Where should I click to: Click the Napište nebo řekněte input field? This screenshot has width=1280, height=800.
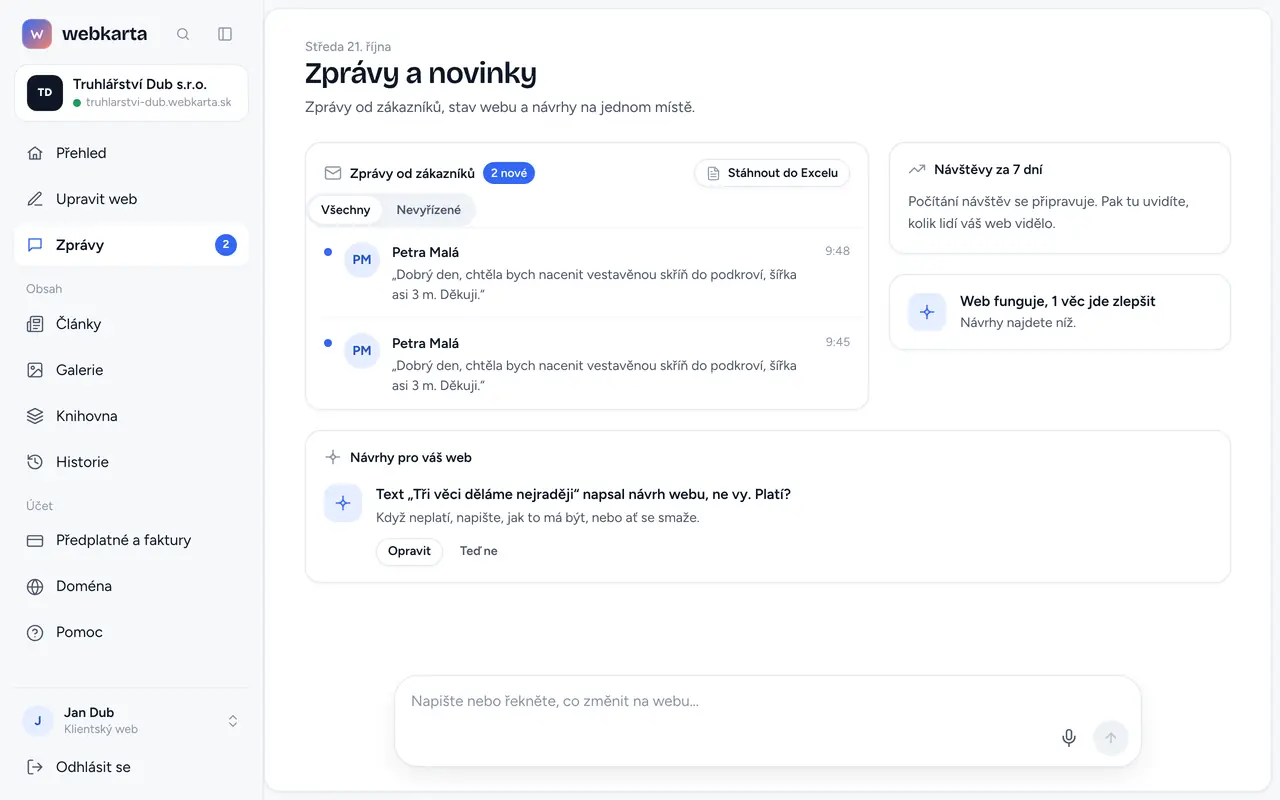point(768,701)
